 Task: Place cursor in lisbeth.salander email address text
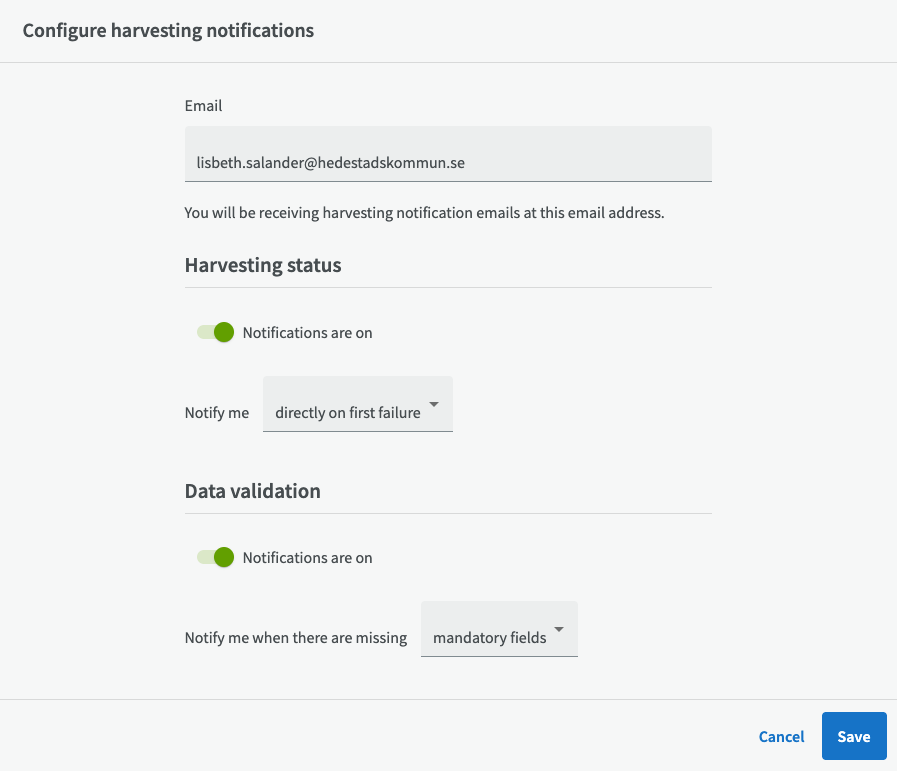331,163
